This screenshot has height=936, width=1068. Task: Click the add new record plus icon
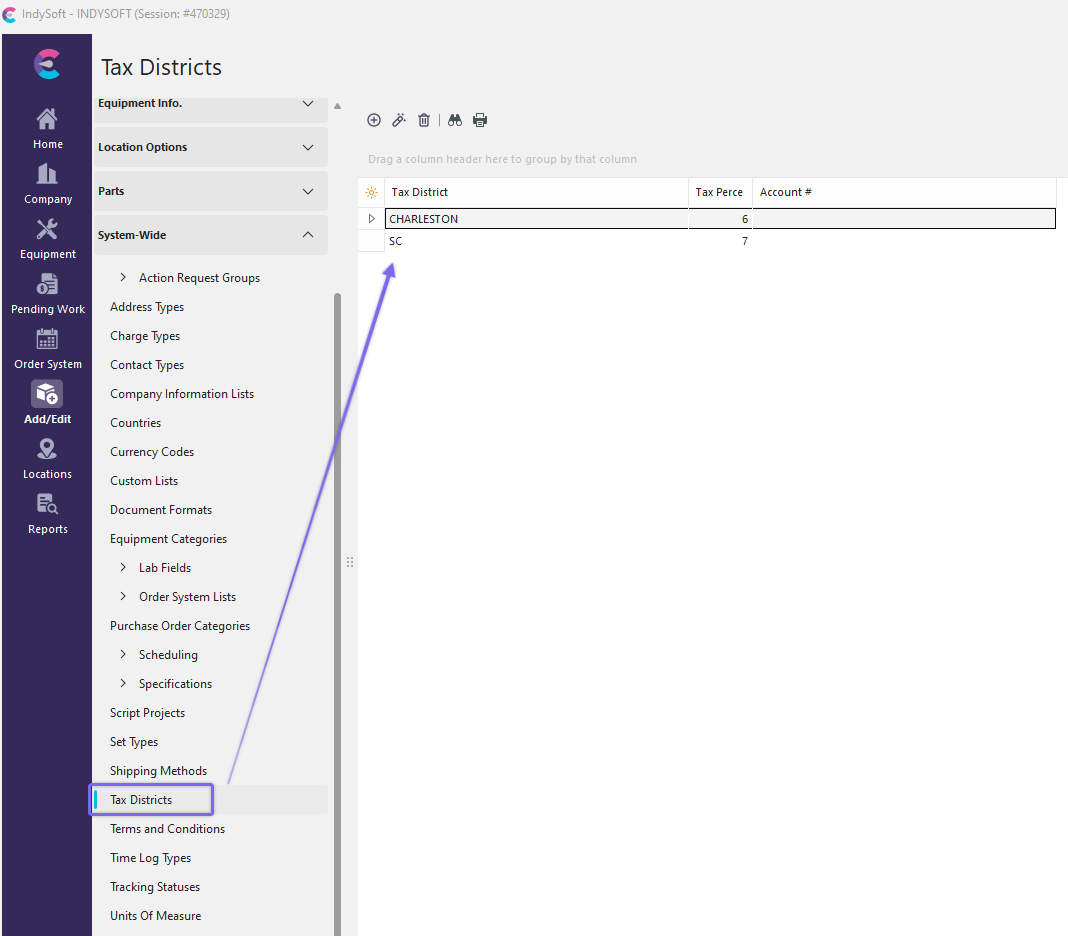[x=374, y=120]
